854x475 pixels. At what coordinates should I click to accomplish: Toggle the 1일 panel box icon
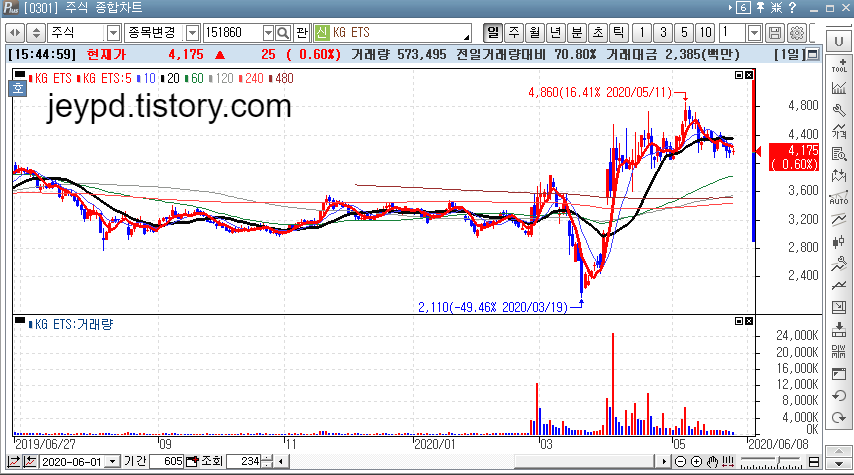click(x=813, y=54)
